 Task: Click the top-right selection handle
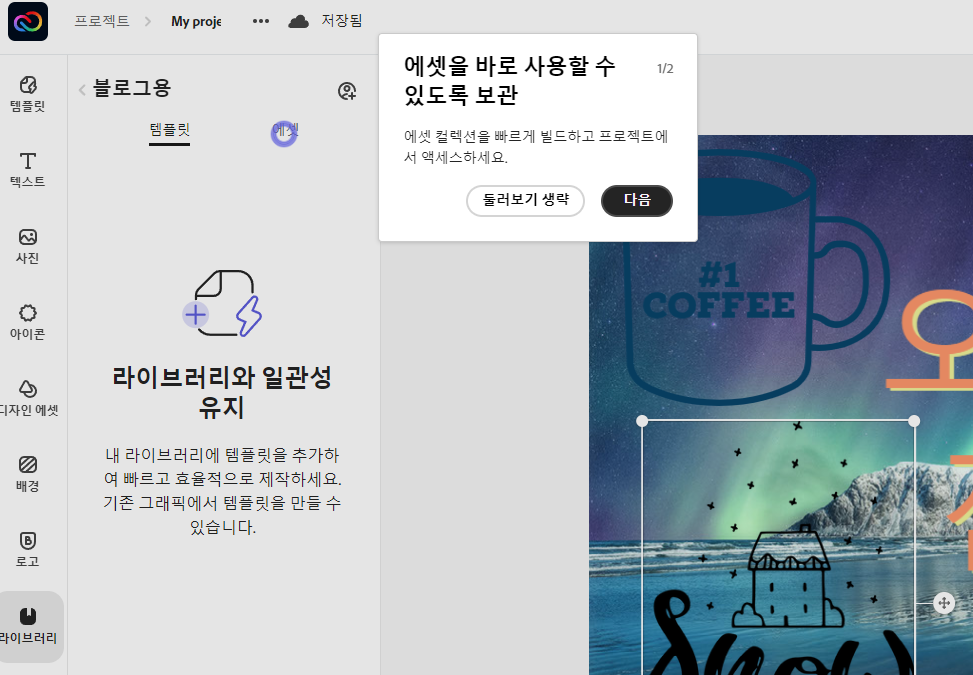(914, 421)
